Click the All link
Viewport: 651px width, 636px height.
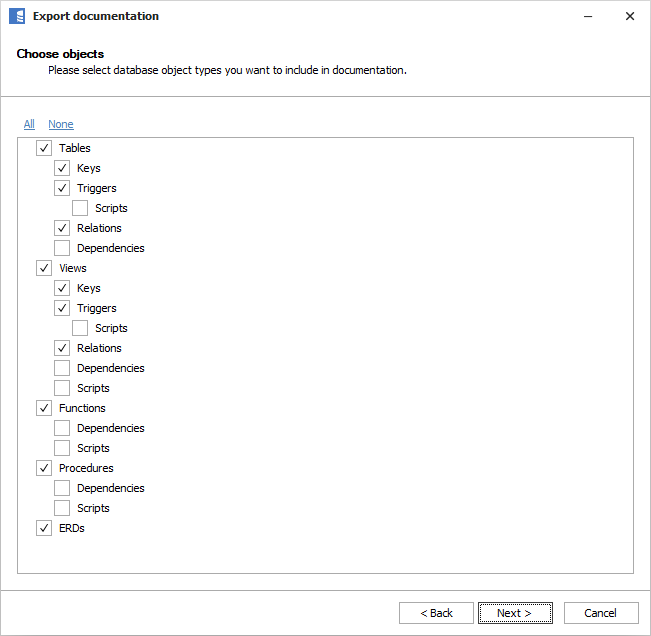point(29,124)
